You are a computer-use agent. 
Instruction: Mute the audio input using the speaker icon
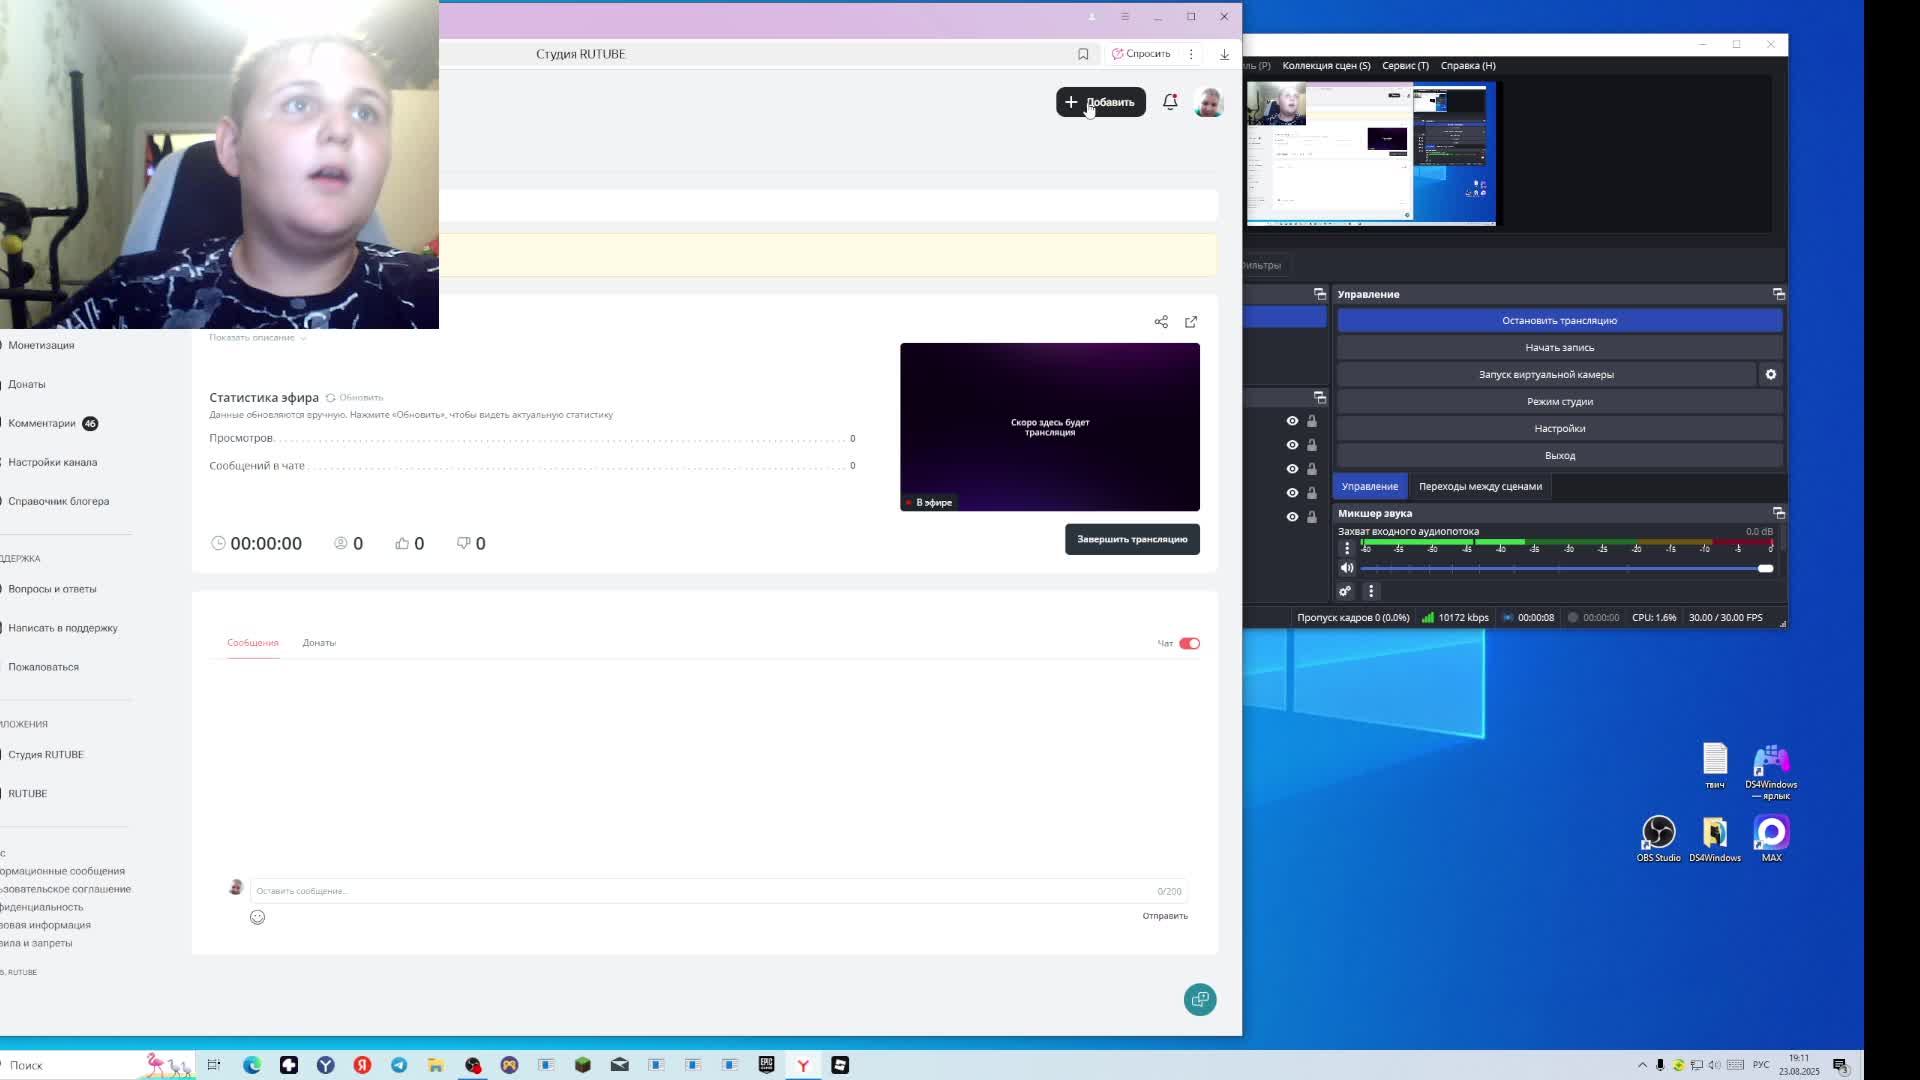tap(1347, 568)
